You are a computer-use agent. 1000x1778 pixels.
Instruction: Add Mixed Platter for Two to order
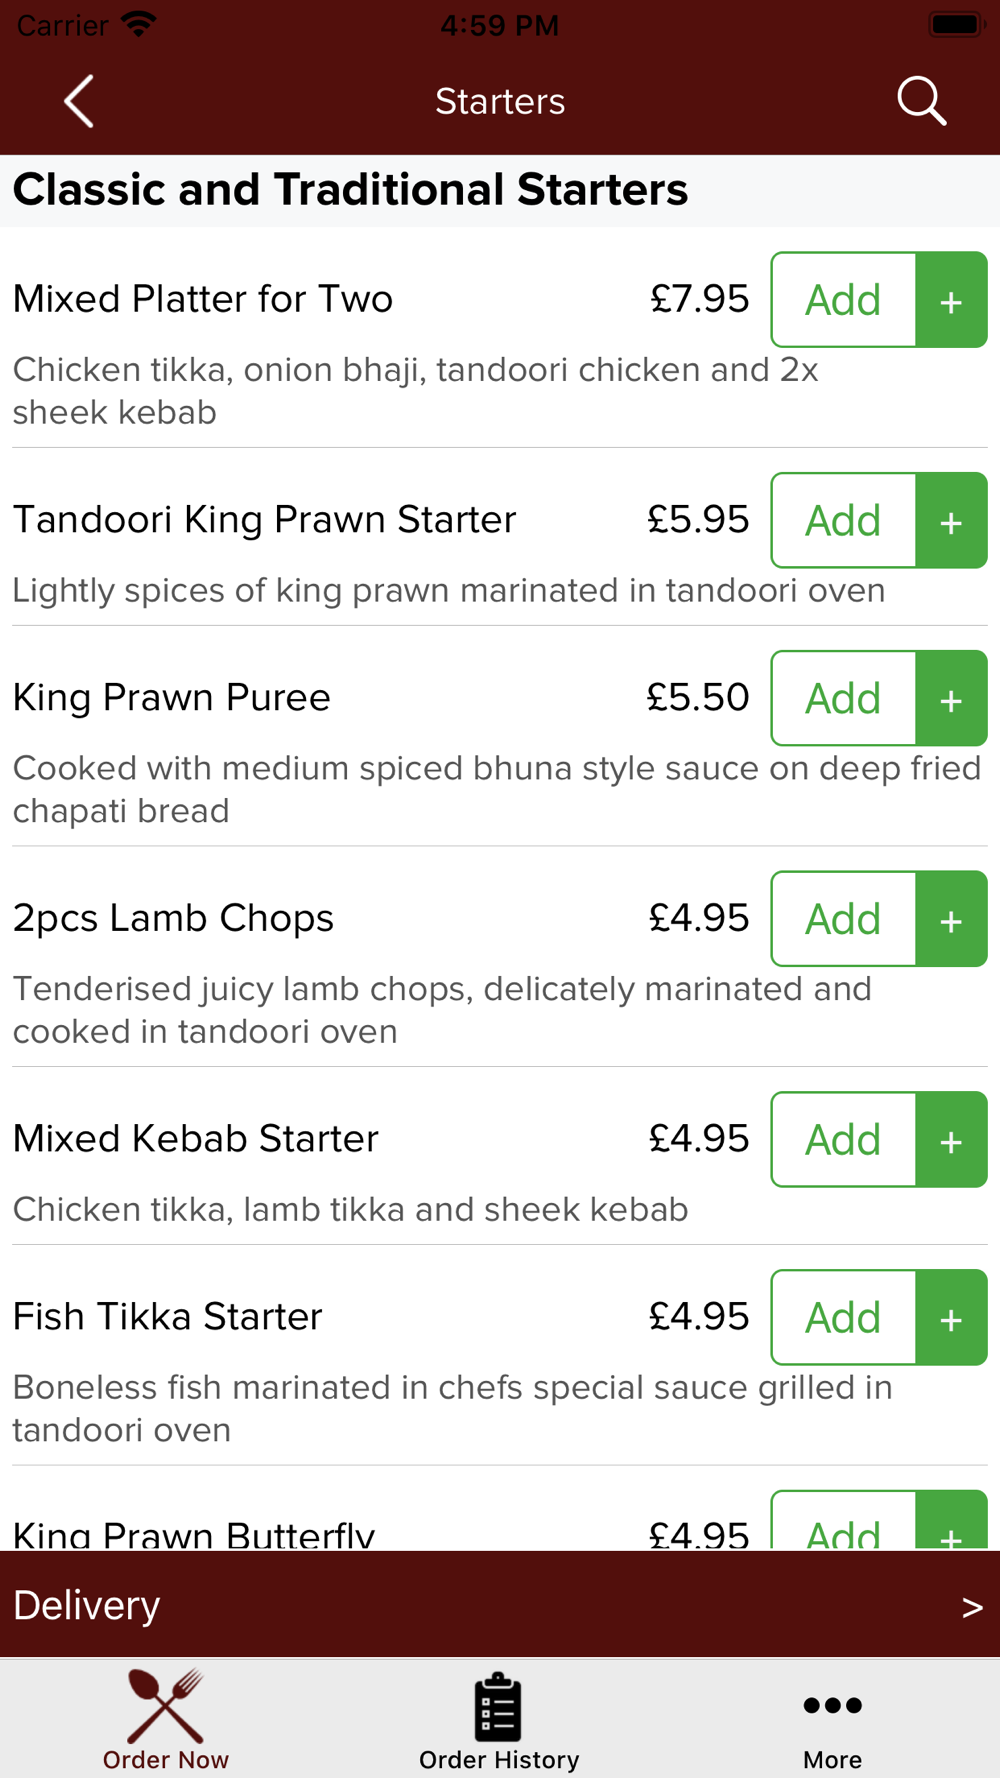tap(843, 300)
